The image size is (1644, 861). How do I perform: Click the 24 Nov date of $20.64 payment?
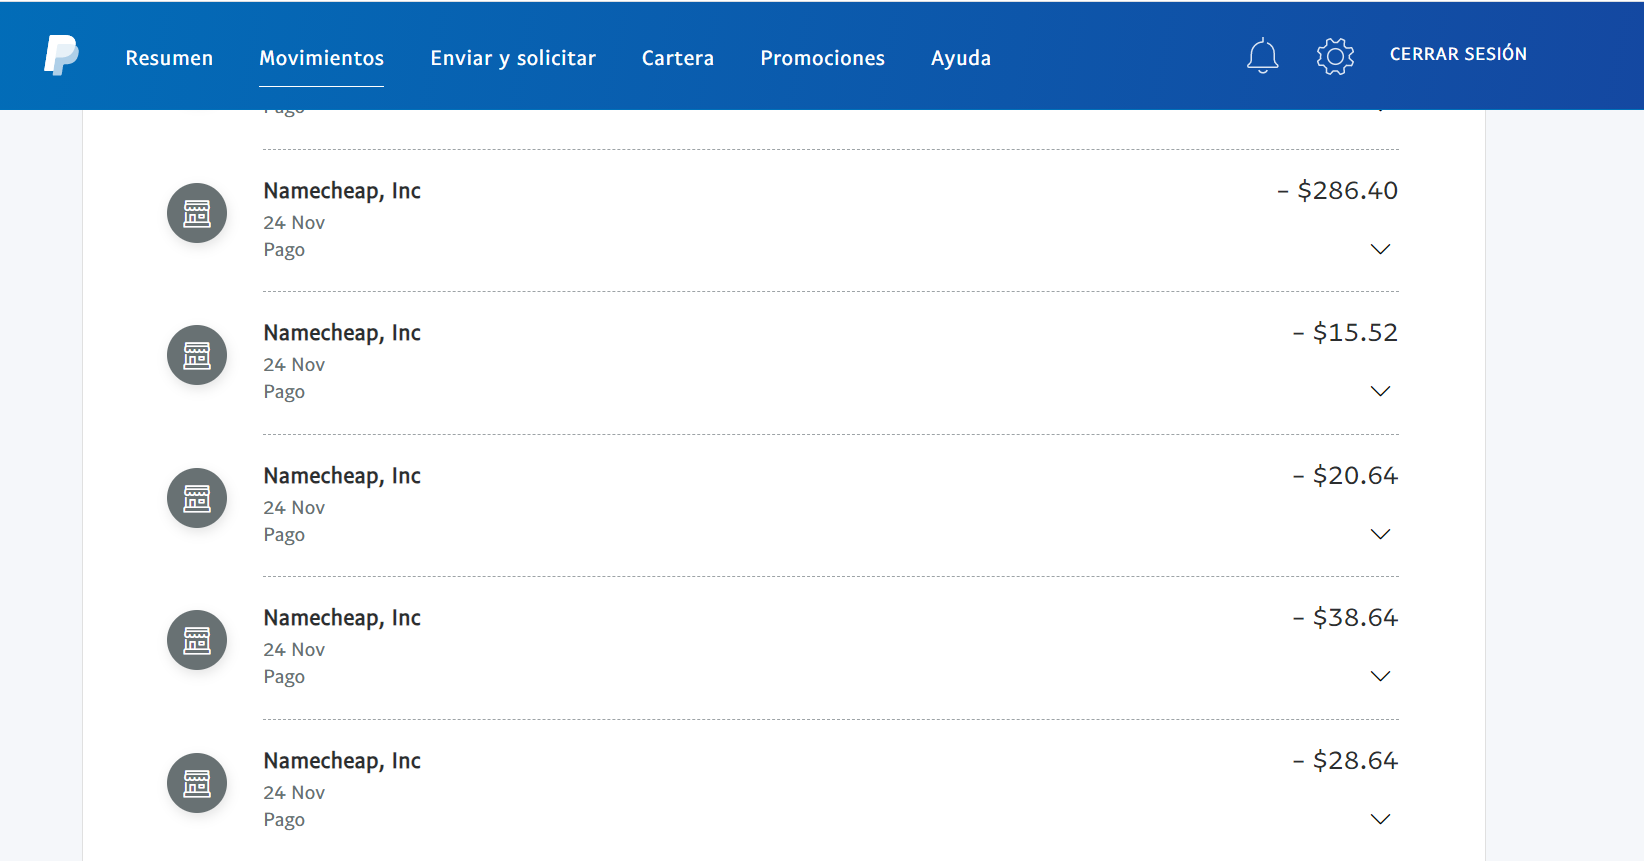pos(294,507)
